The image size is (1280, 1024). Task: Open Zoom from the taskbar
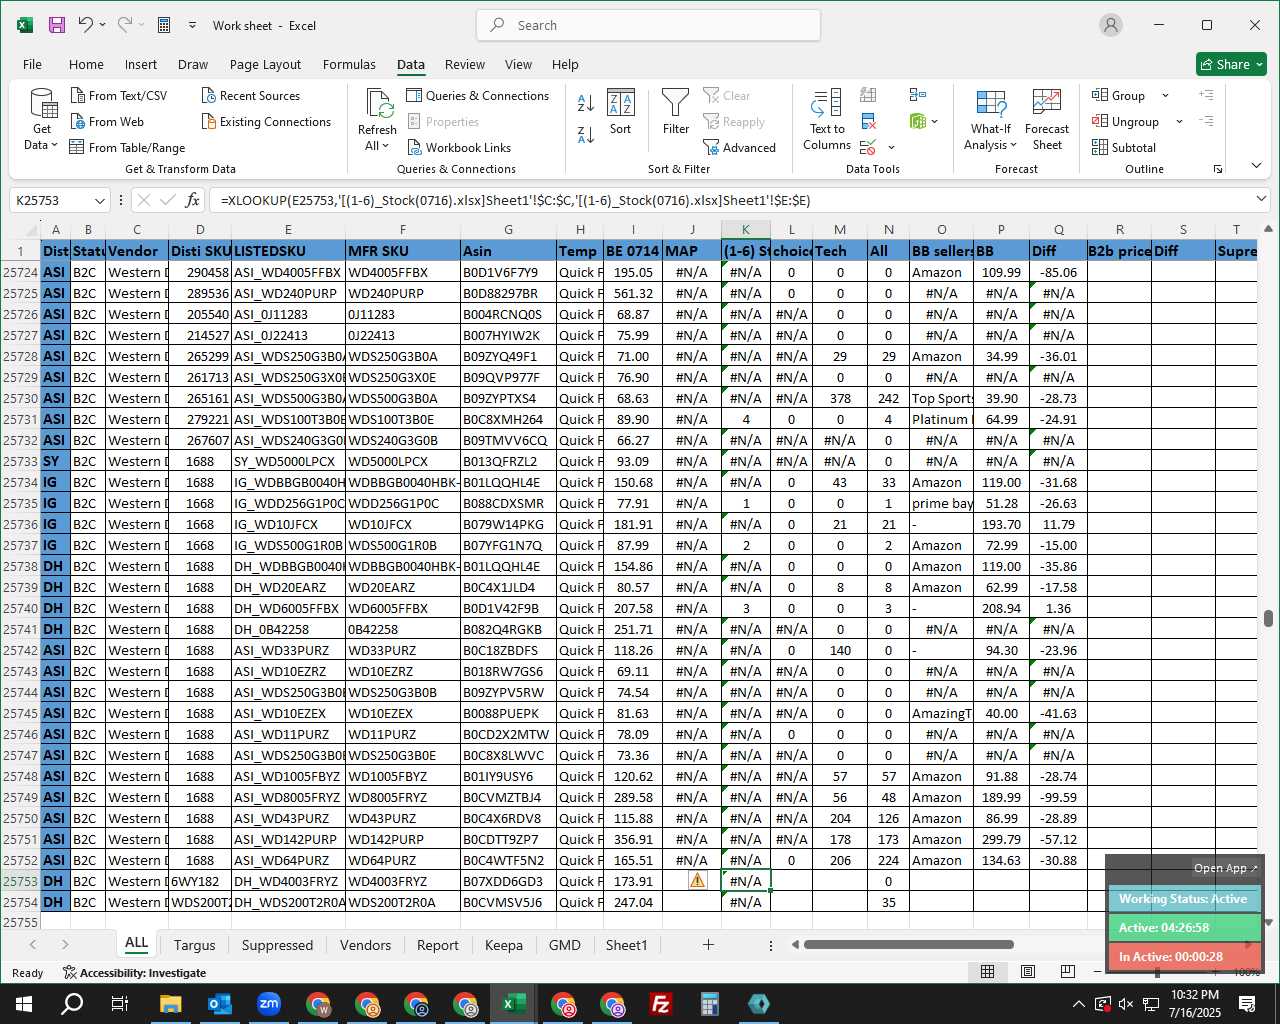pos(269,1004)
